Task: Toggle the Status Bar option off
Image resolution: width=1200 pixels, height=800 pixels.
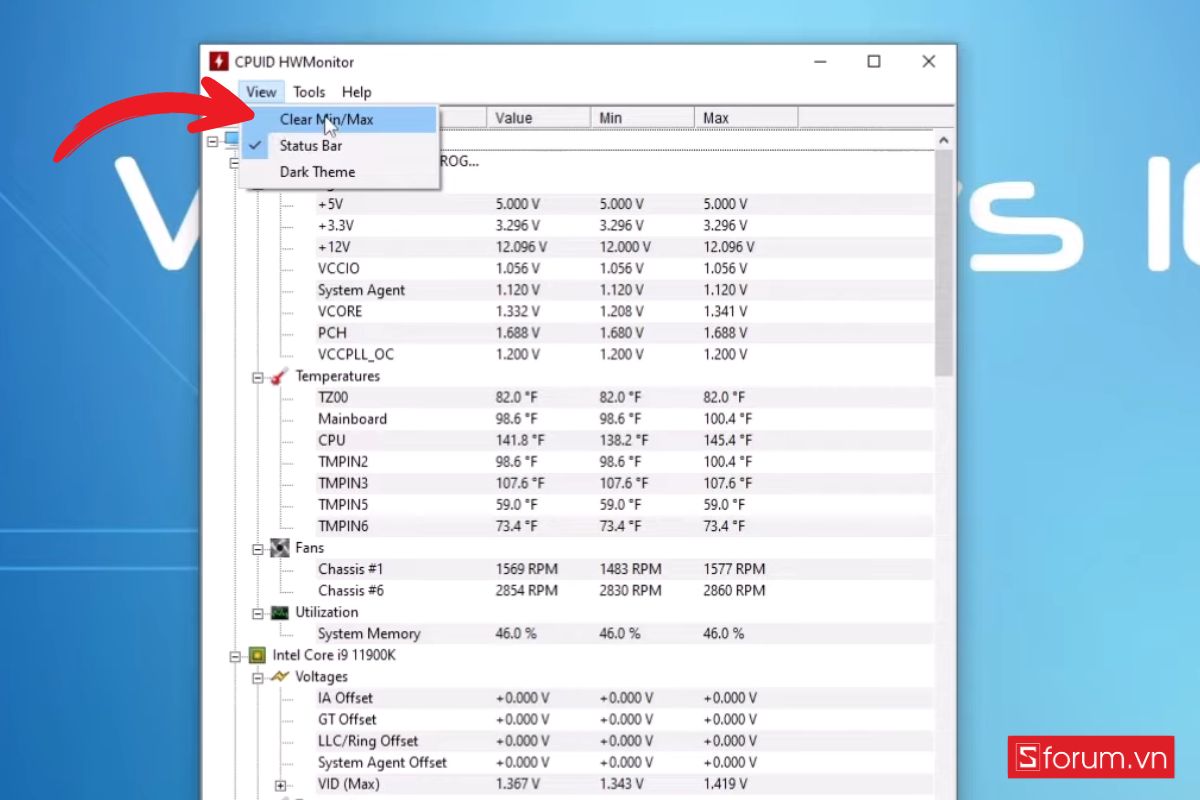Action: (339, 145)
